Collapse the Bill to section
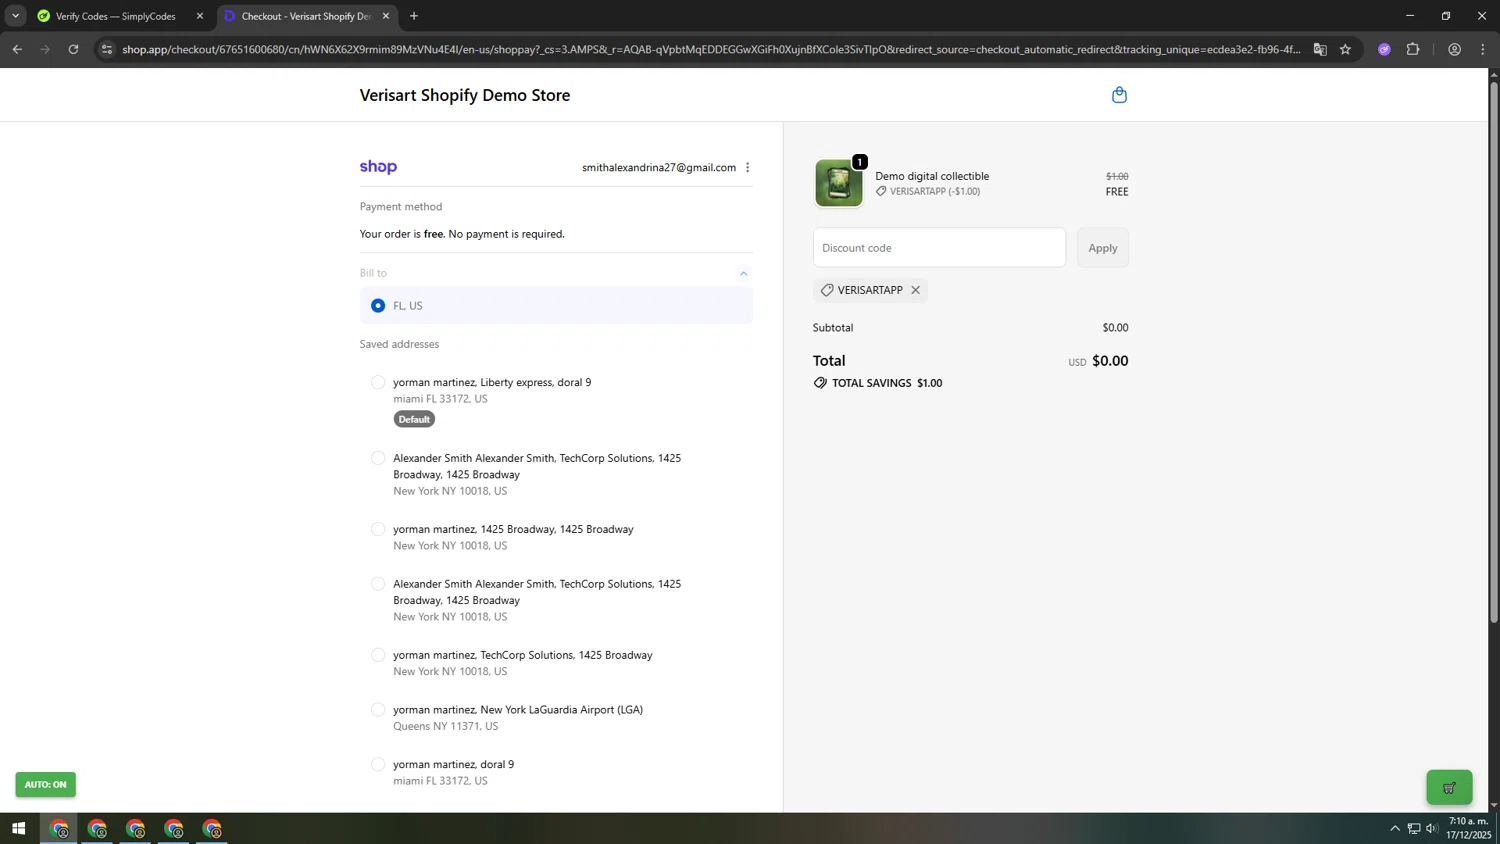Viewport: 1500px width, 844px height. pos(743,273)
